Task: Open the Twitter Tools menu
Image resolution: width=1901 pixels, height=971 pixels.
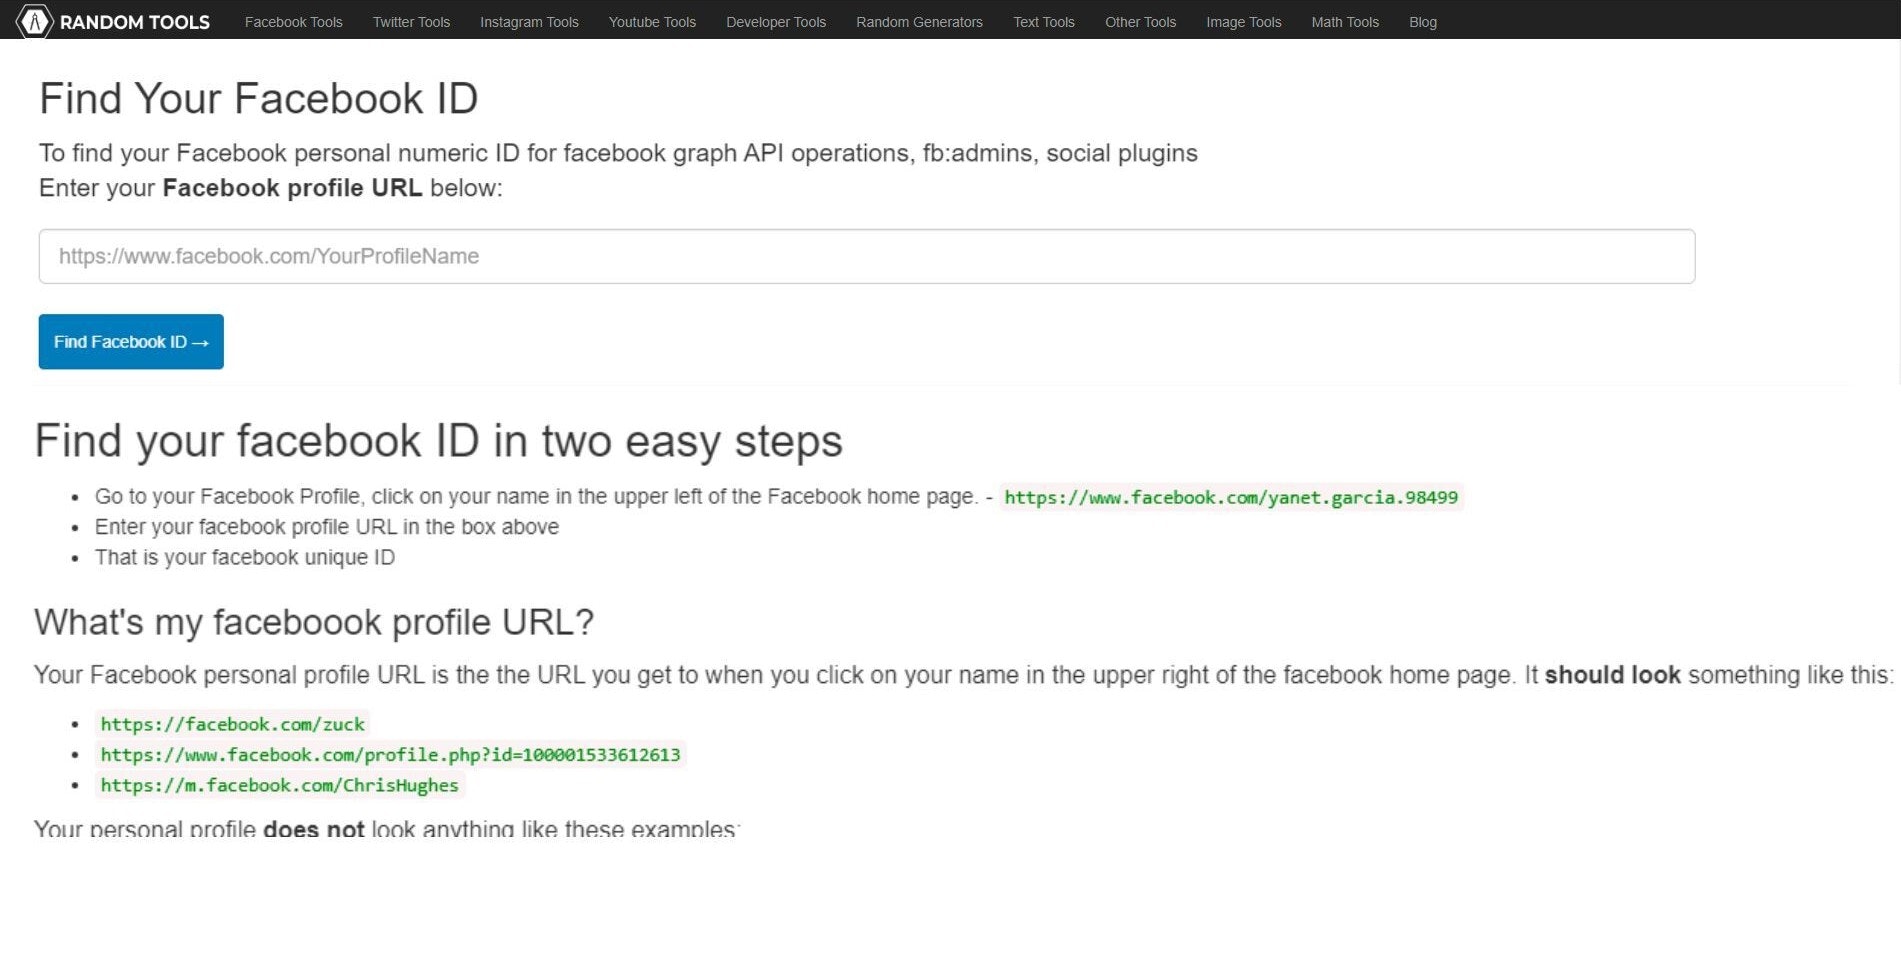Action: click(411, 22)
